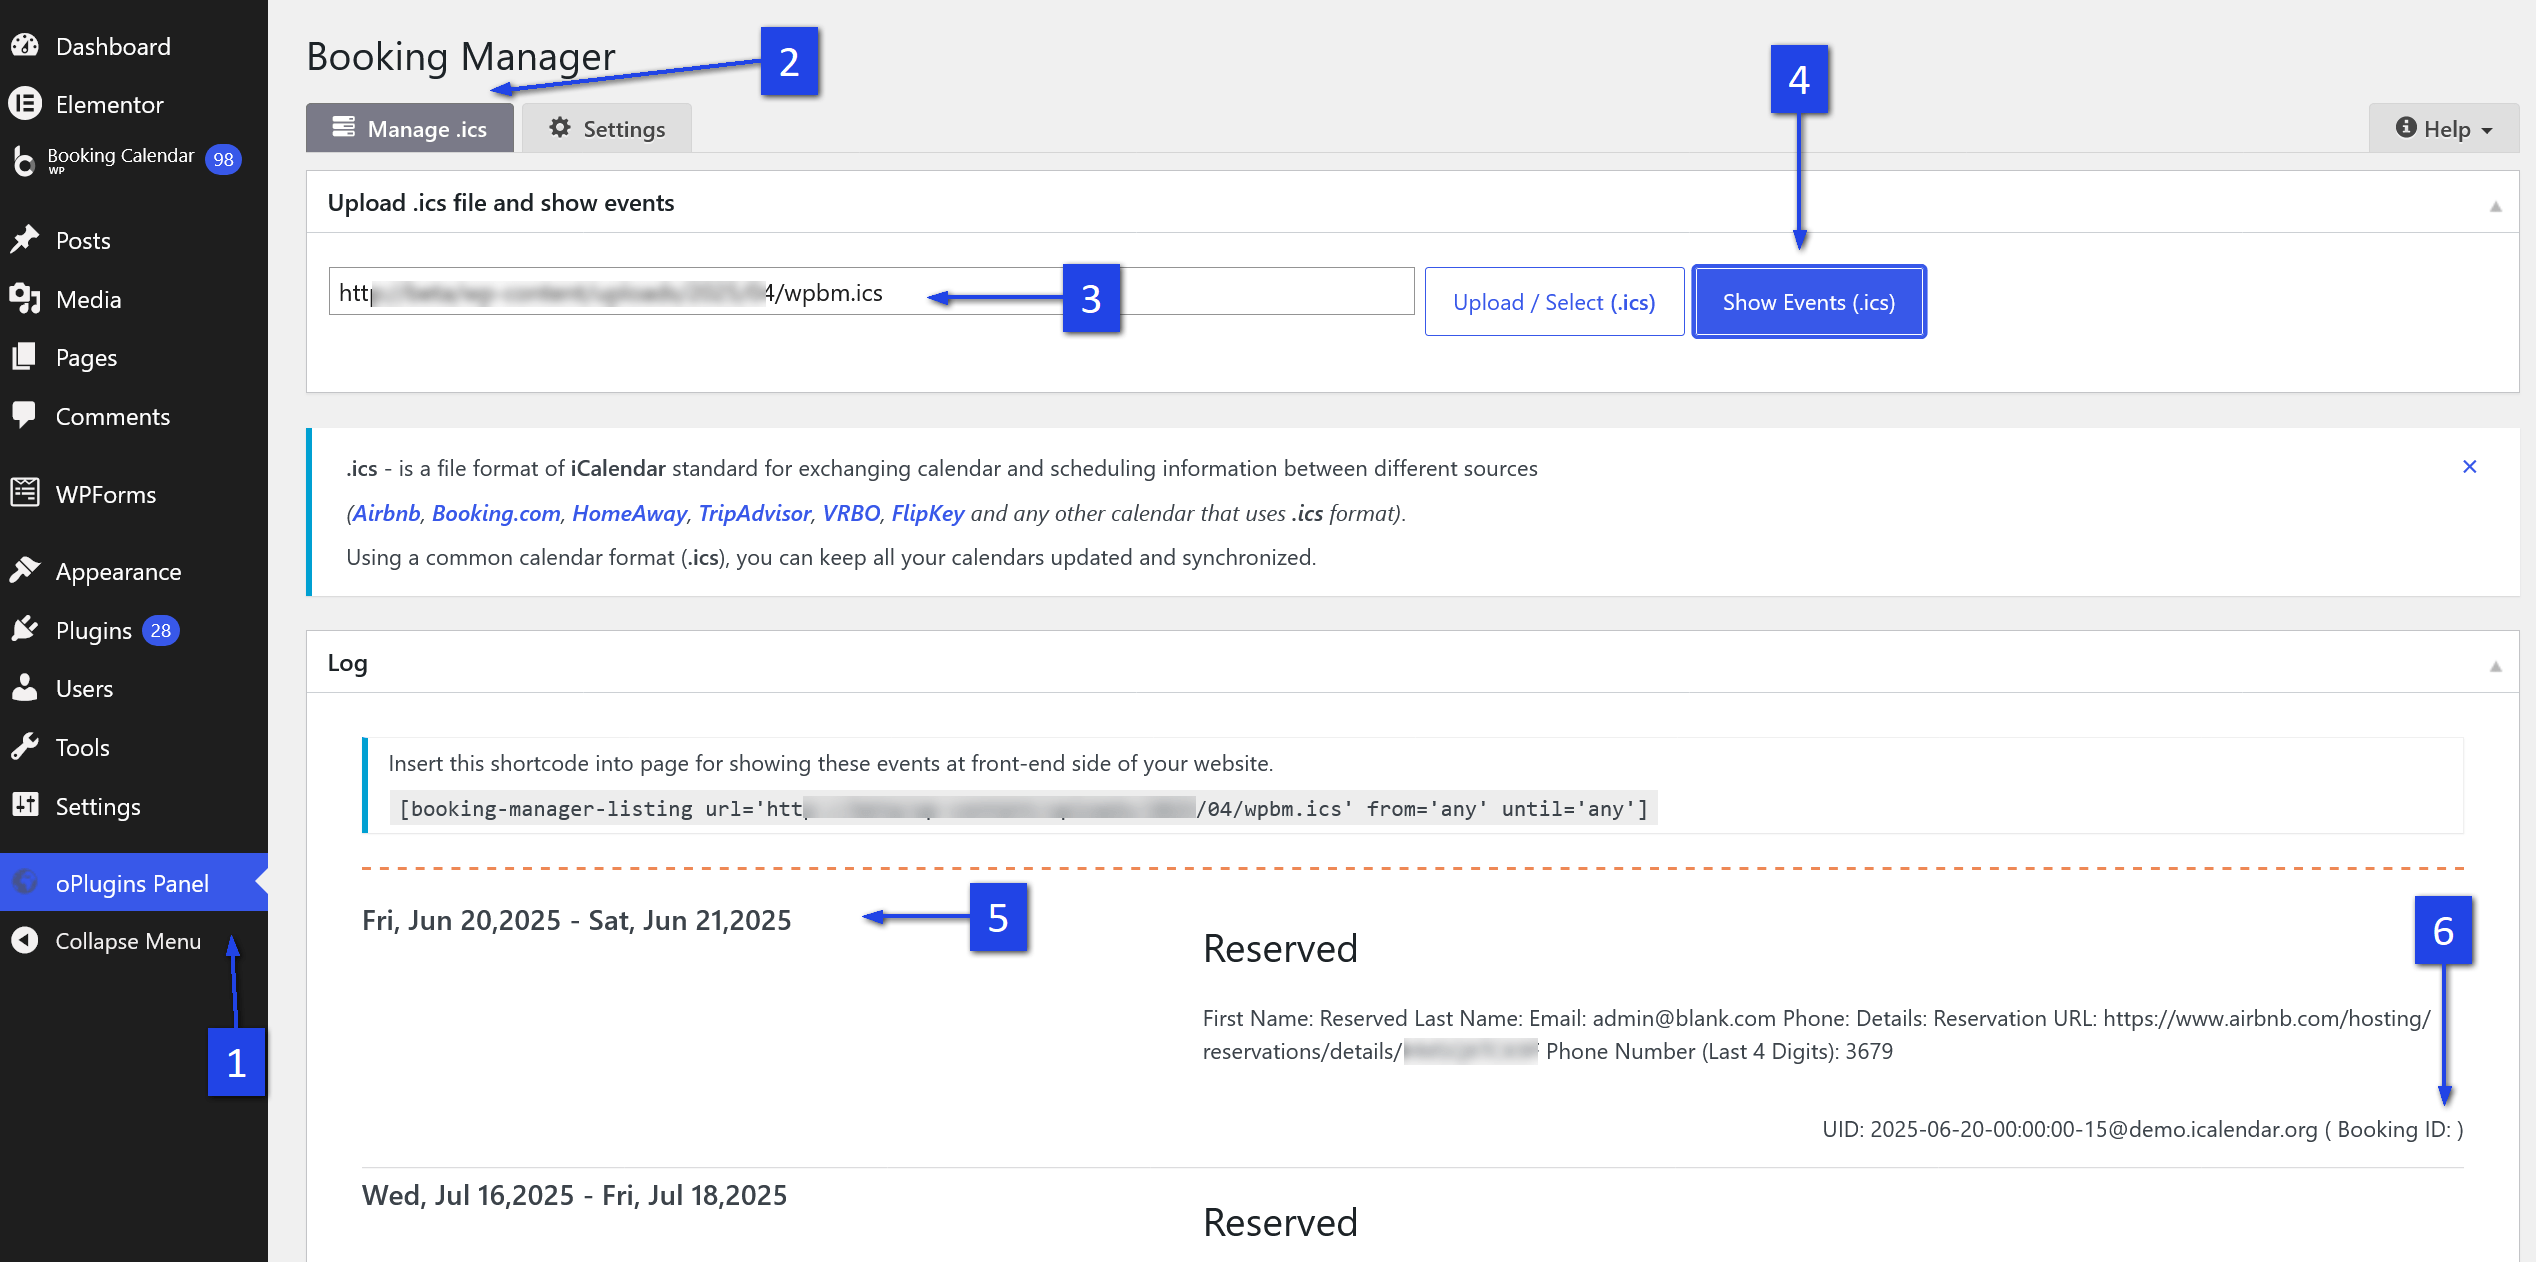Viewport: 2536px width, 1262px height.
Task: Open the Help dropdown menu
Action: (2444, 129)
